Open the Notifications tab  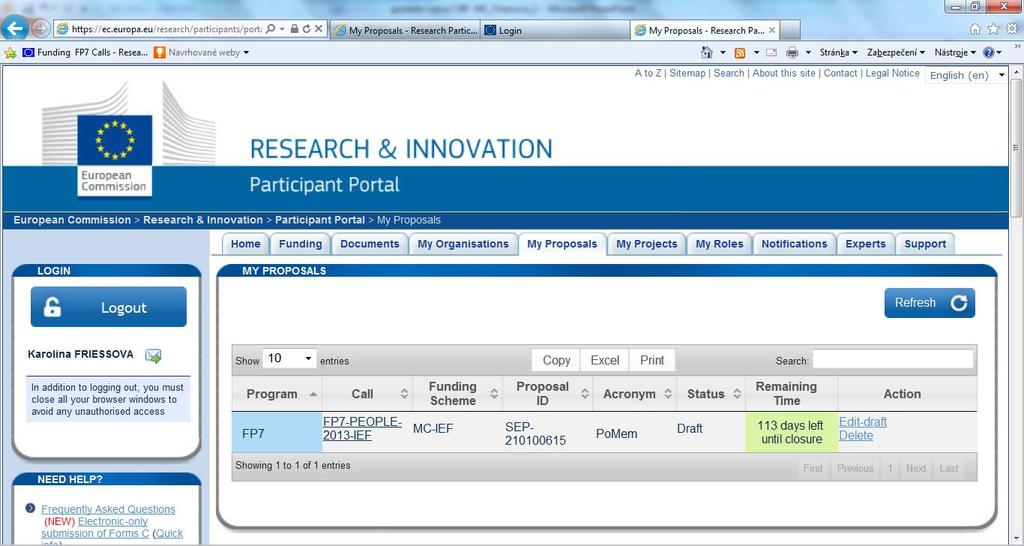coord(794,244)
